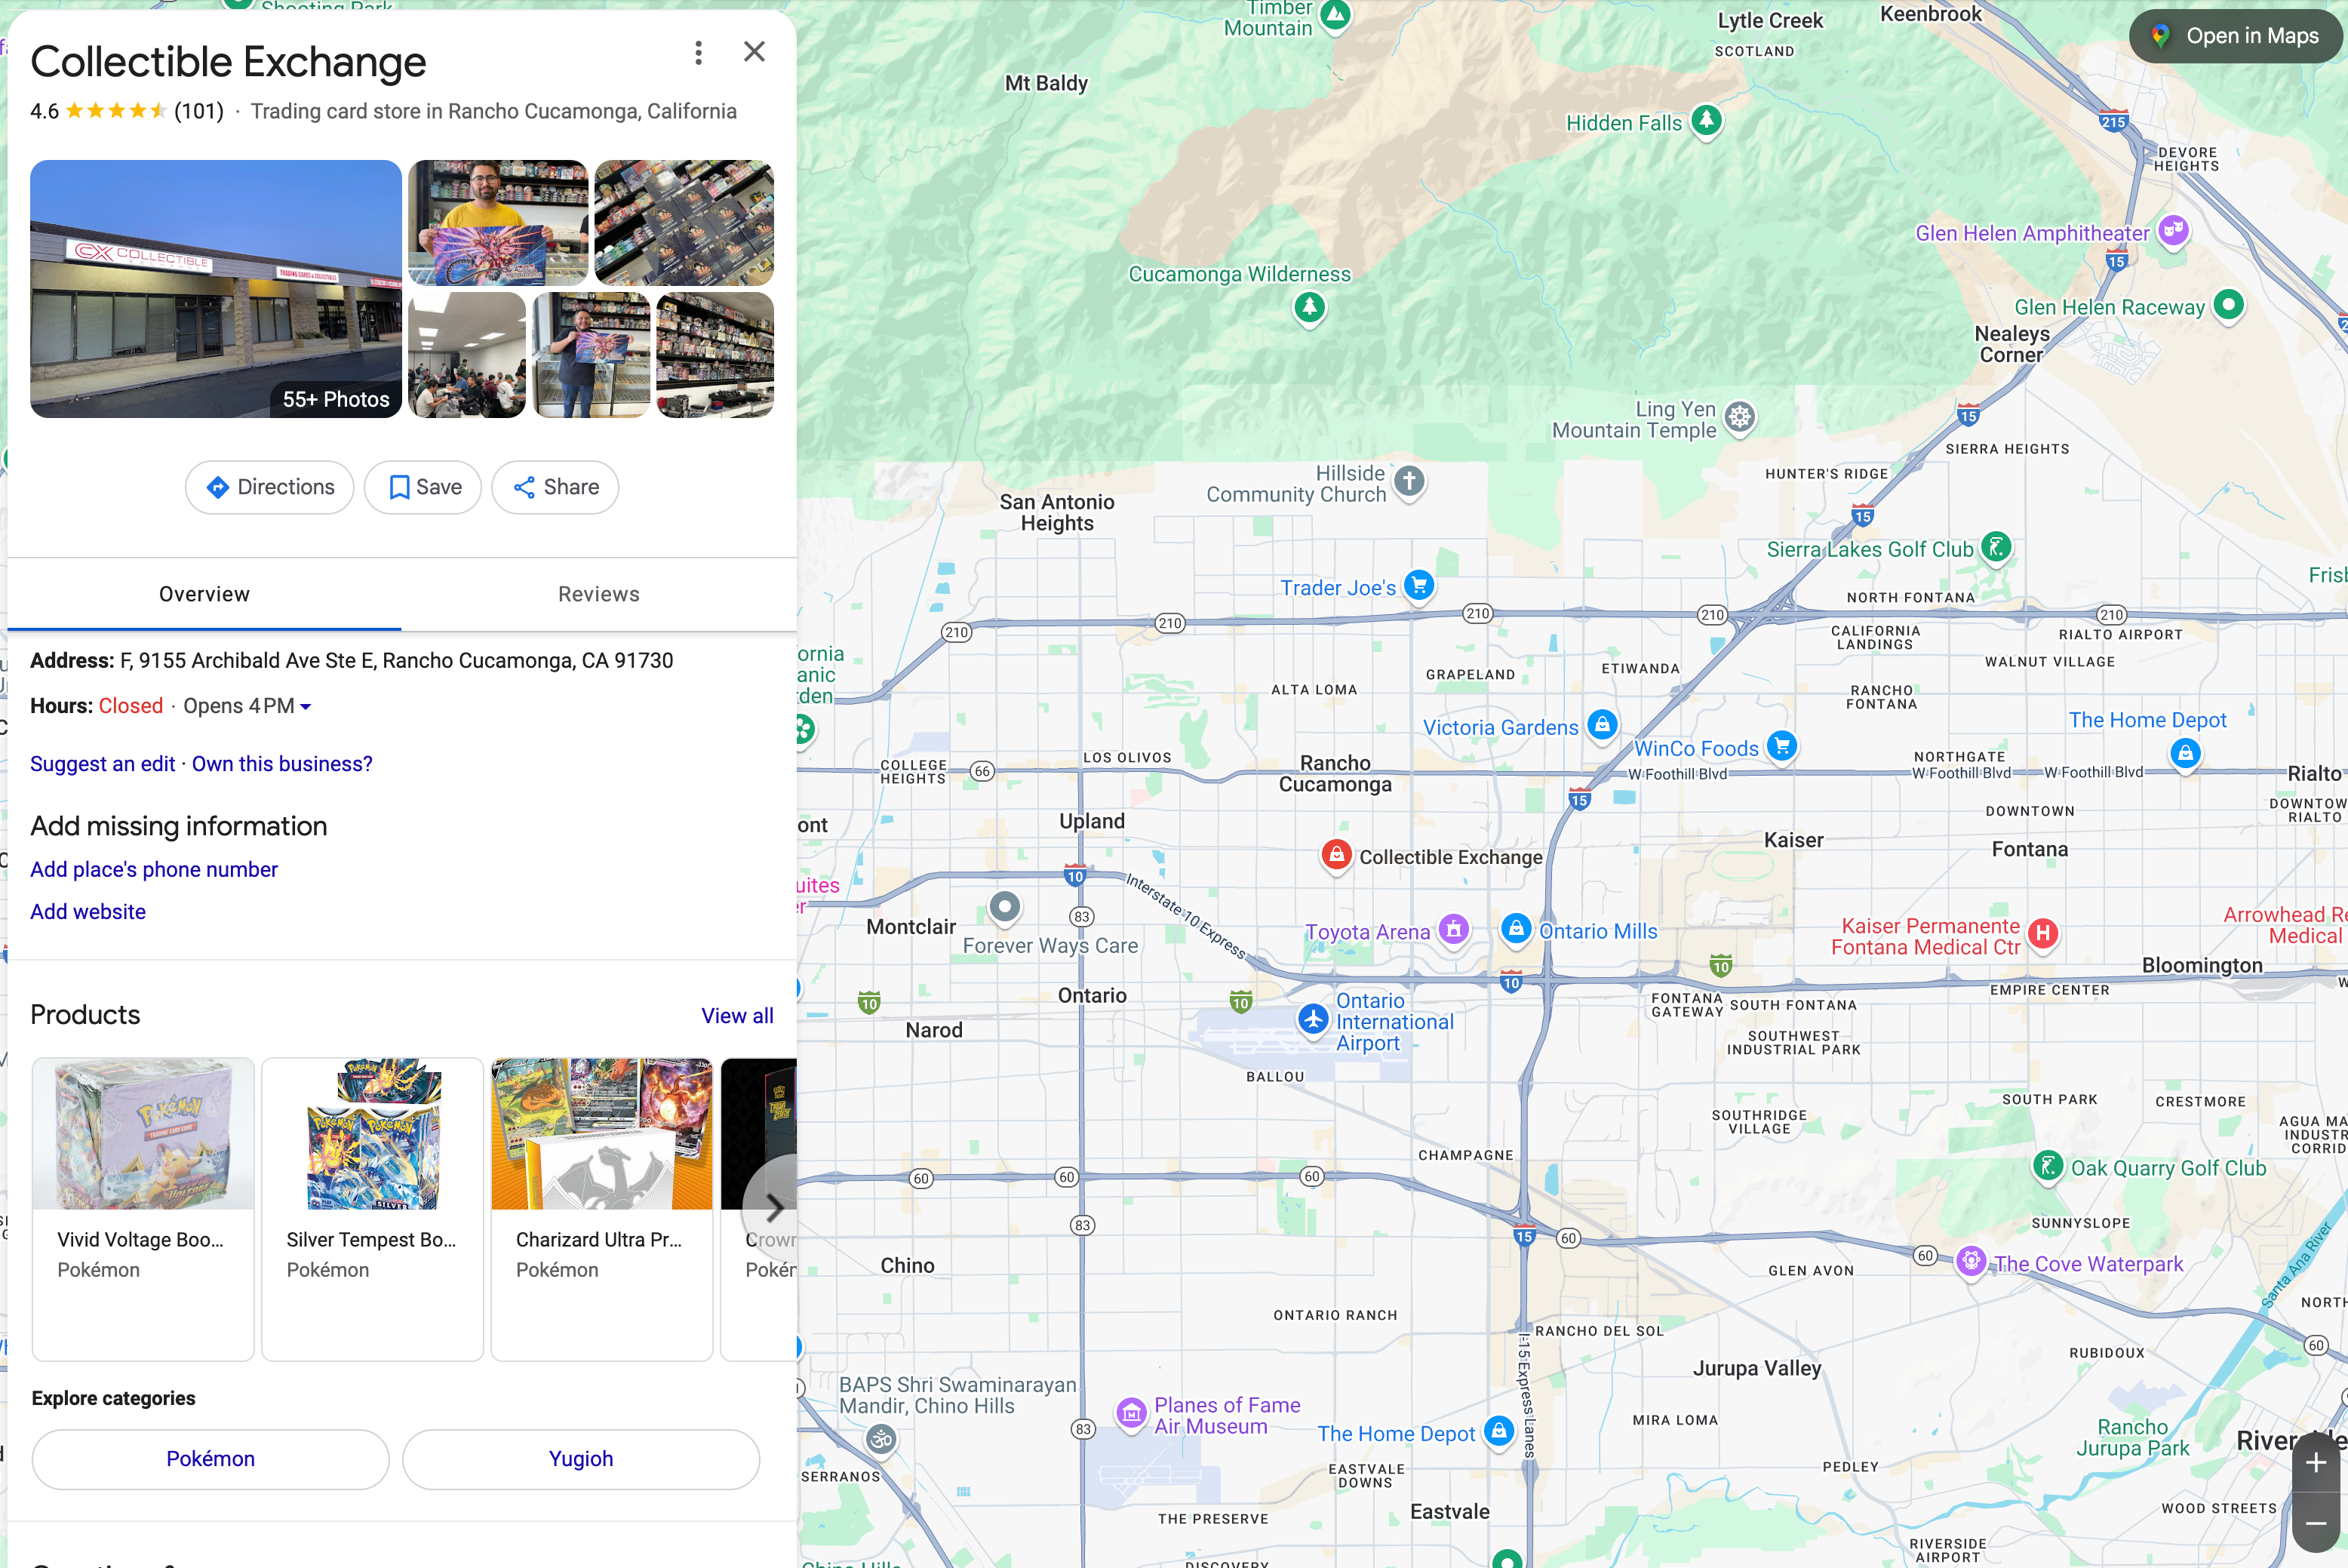Image resolution: width=2348 pixels, height=1568 pixels.
Task: Zoom out on the map
Action: point(2316,1523)
